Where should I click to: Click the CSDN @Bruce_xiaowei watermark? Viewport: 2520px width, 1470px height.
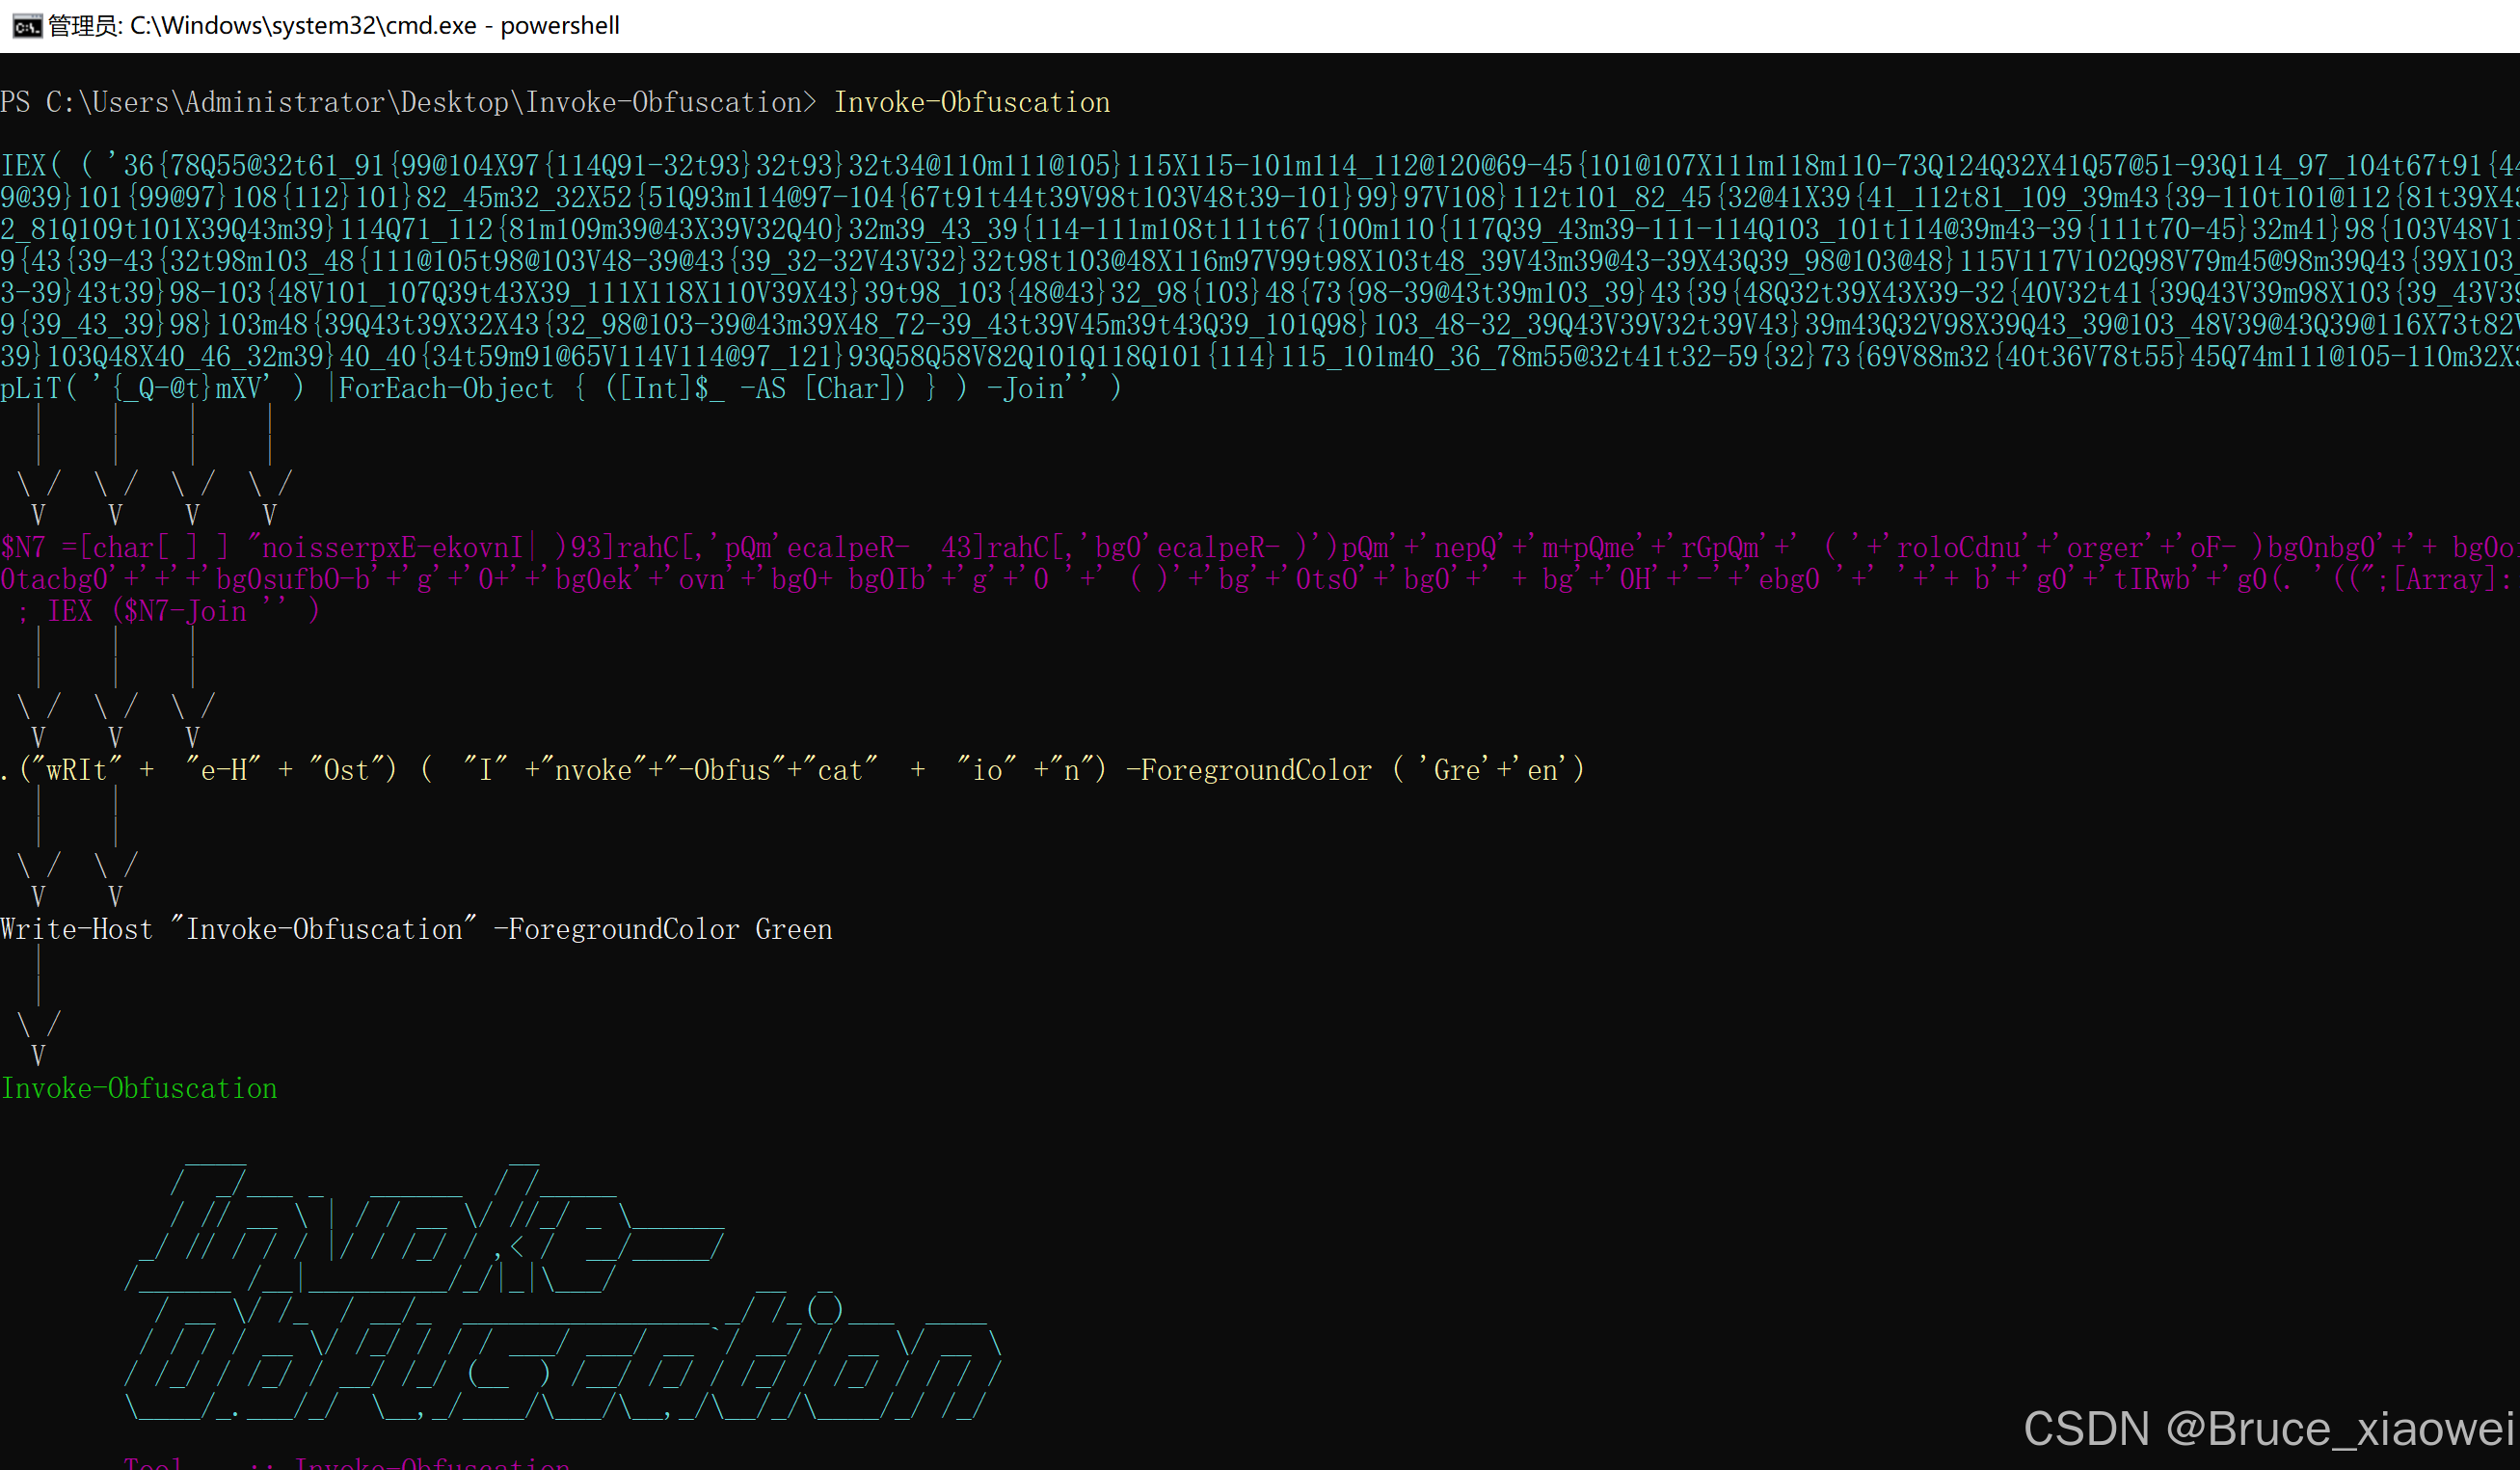click(2268, 1428)
